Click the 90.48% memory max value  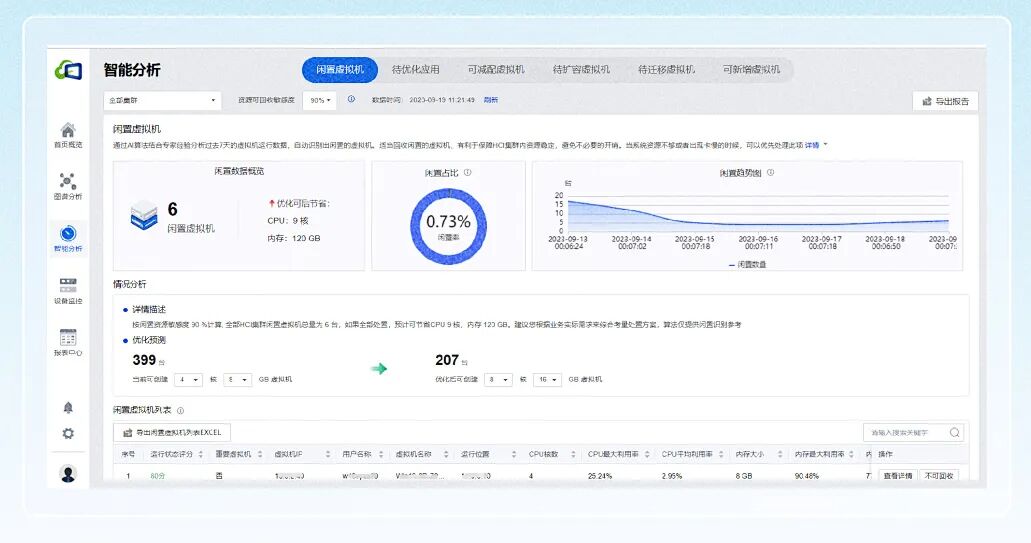pyautogui.click(x=806, y=475)
